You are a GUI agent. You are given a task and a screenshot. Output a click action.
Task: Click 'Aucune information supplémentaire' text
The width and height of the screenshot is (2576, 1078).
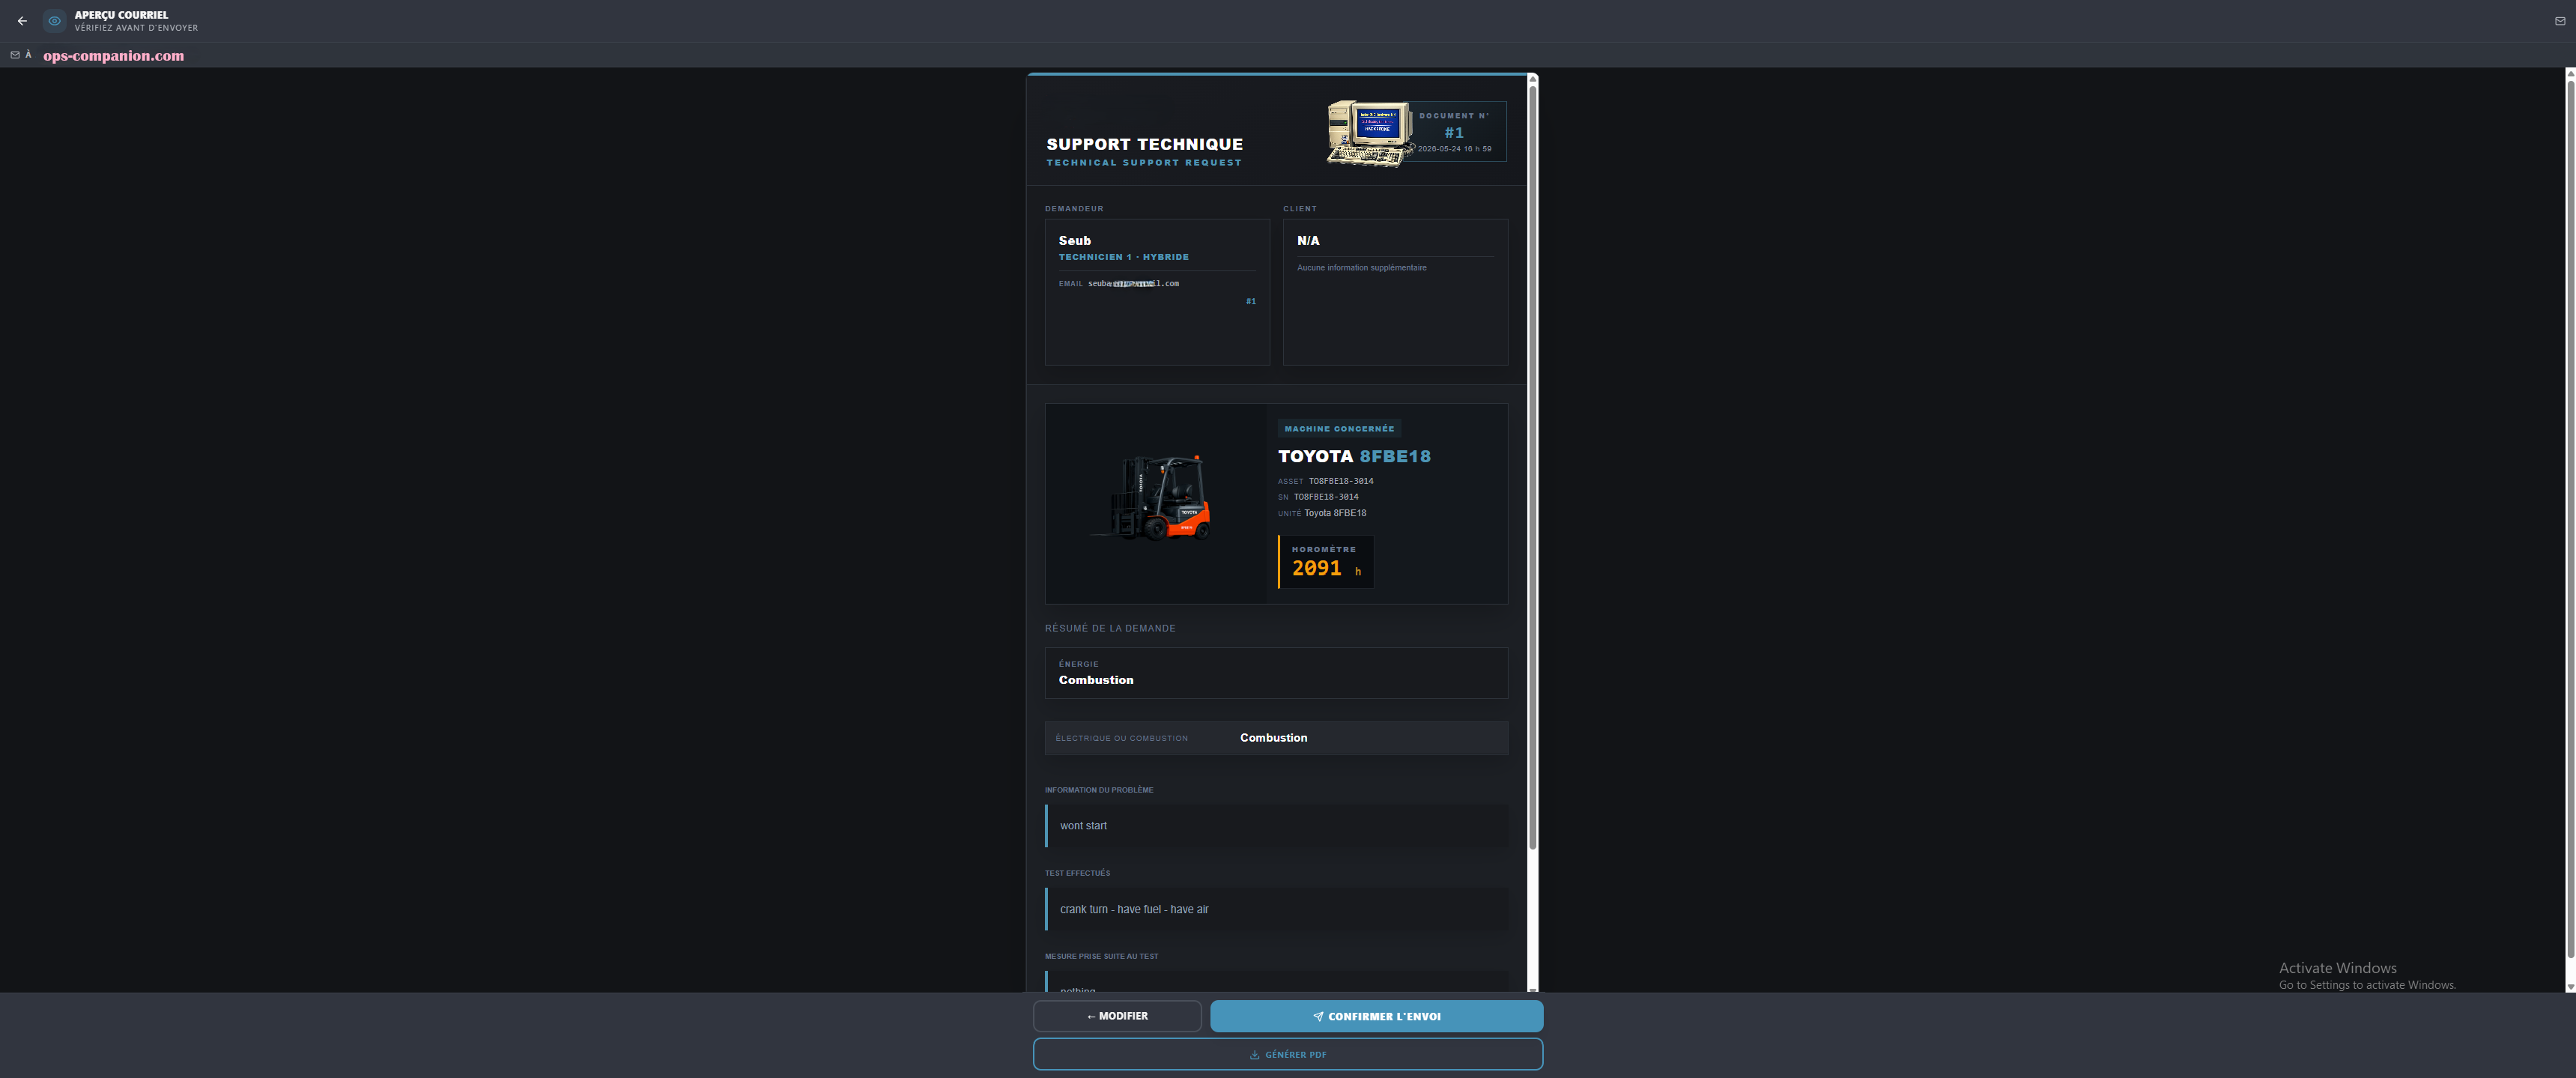click(1361, 268)
